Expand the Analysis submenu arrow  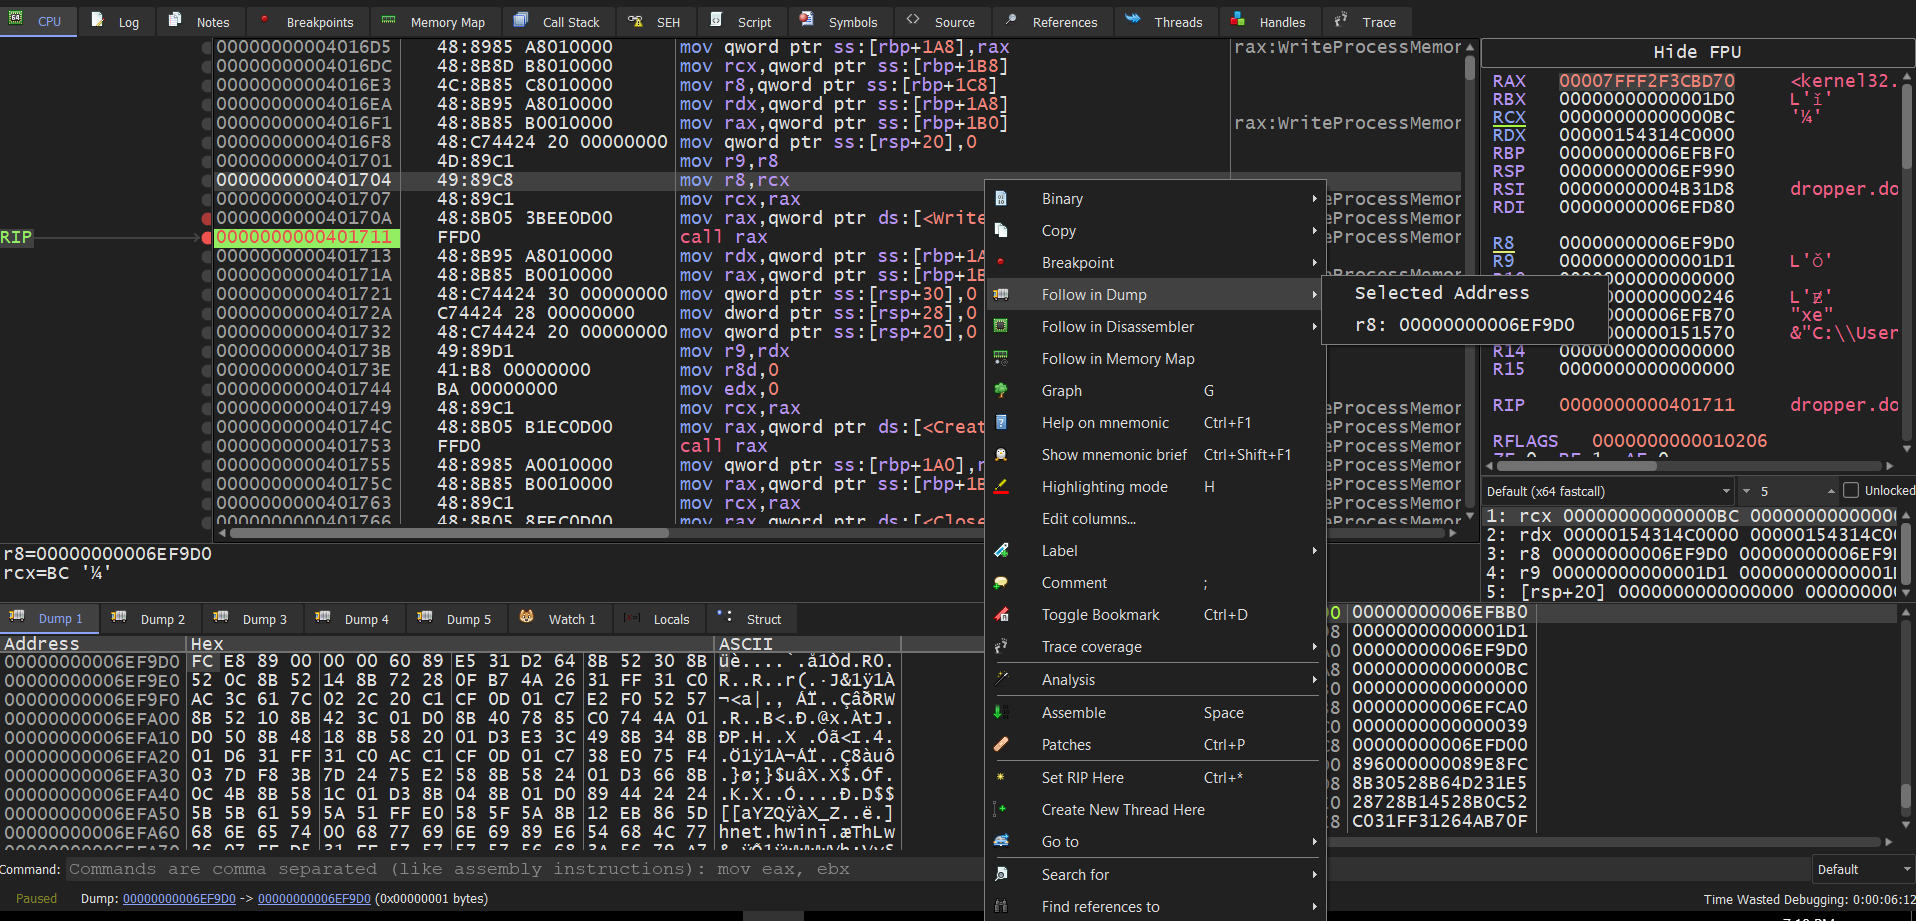[1314, 680]
